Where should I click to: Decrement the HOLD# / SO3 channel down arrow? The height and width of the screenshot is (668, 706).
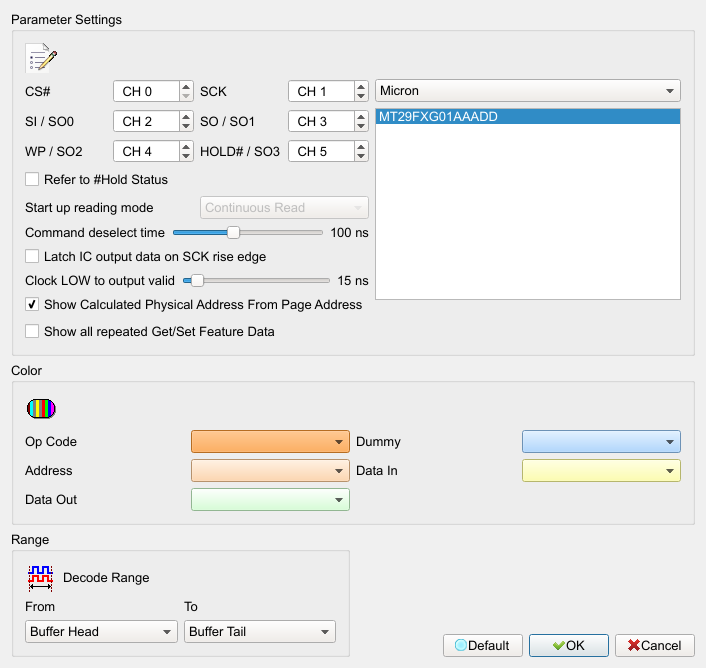361,157
